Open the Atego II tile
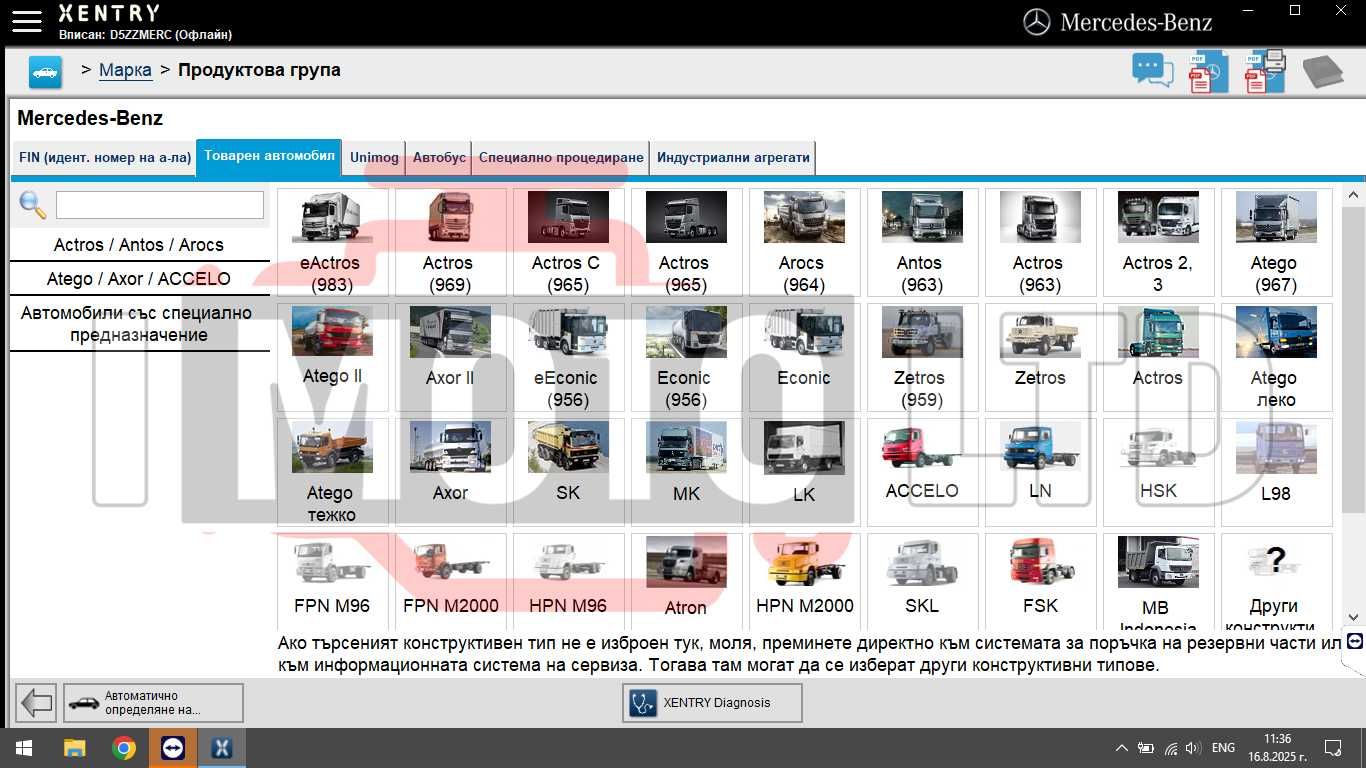This screenshot has width=1366, height=768. [x=332, y=358]
